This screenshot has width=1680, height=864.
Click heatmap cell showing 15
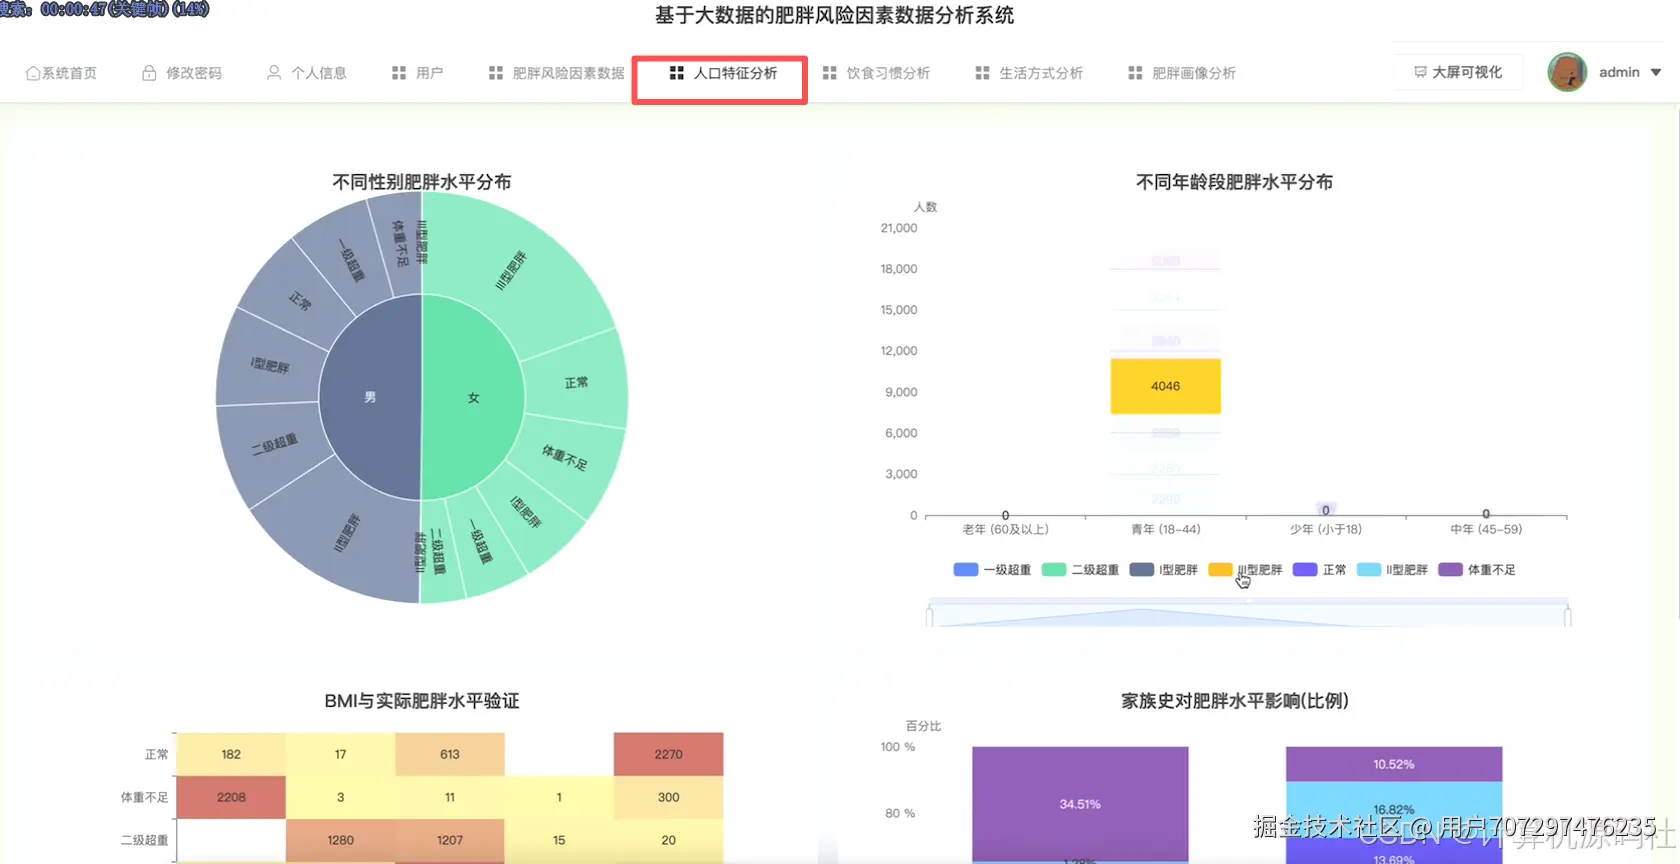point(559,840)
